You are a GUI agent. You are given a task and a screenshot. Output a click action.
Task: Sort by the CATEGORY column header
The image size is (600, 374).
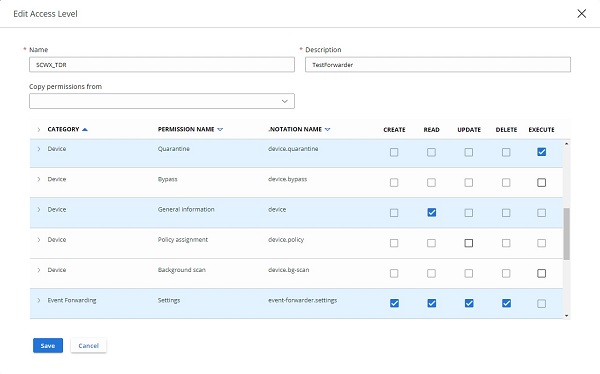tap(63, 129)
